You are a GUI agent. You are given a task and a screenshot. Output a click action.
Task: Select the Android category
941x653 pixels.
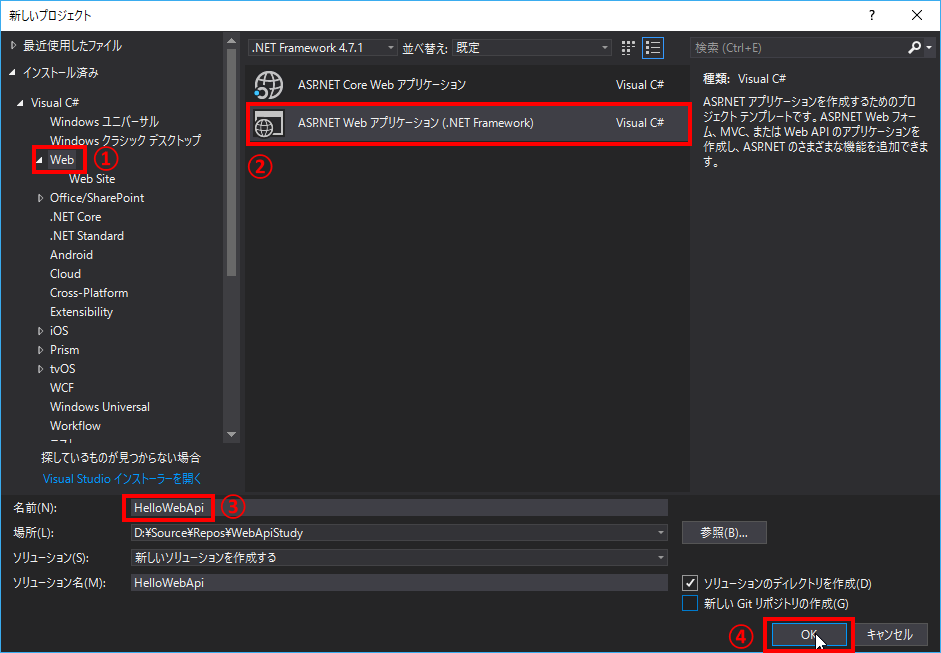click(71, 255)
